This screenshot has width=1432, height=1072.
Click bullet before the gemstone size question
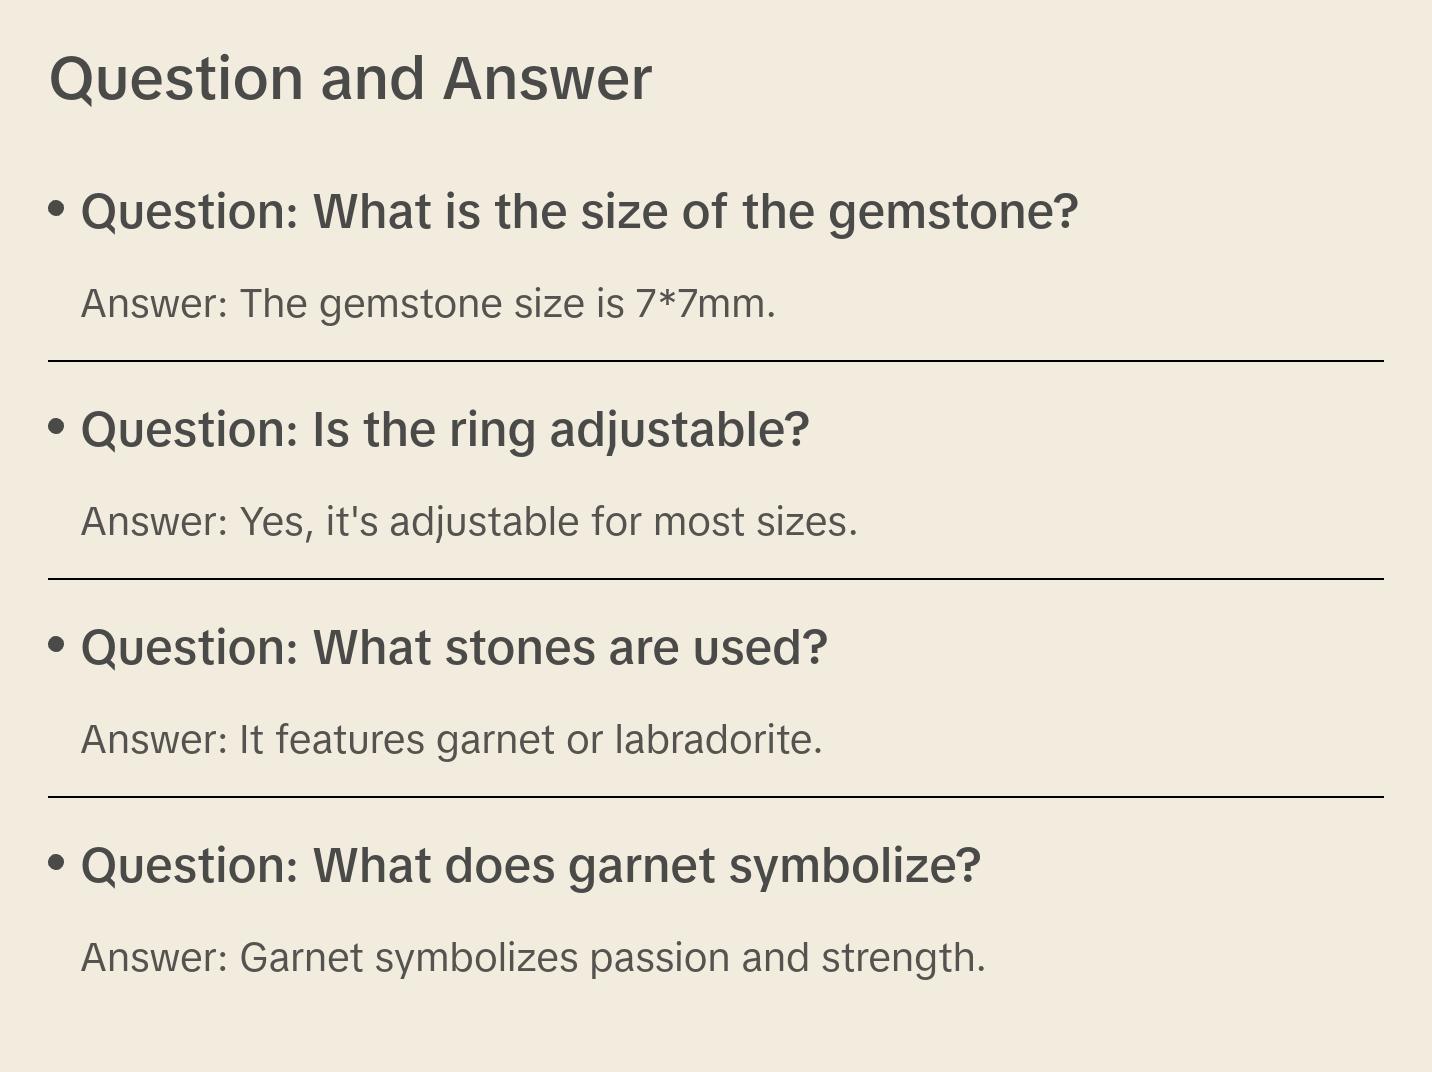(x=57, y=209)
